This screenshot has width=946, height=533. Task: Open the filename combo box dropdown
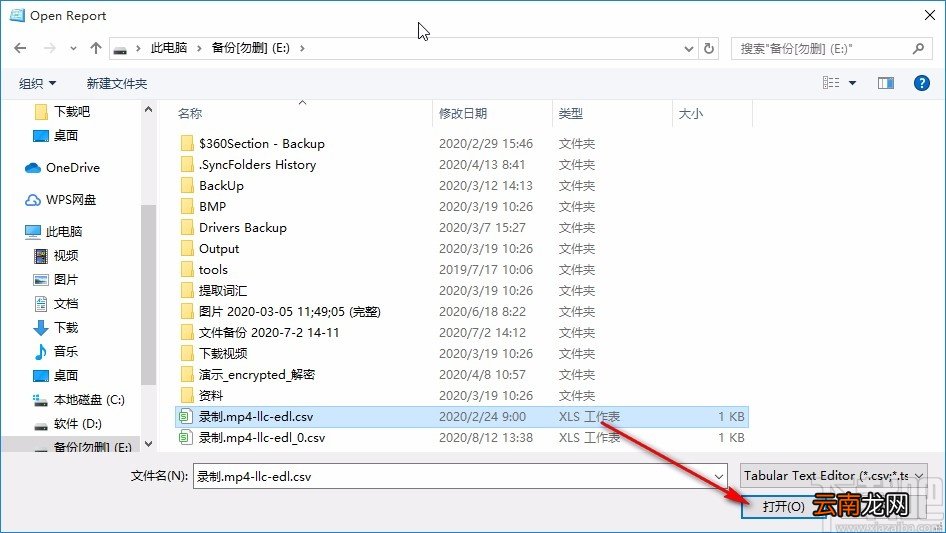(x=719, y=476)
